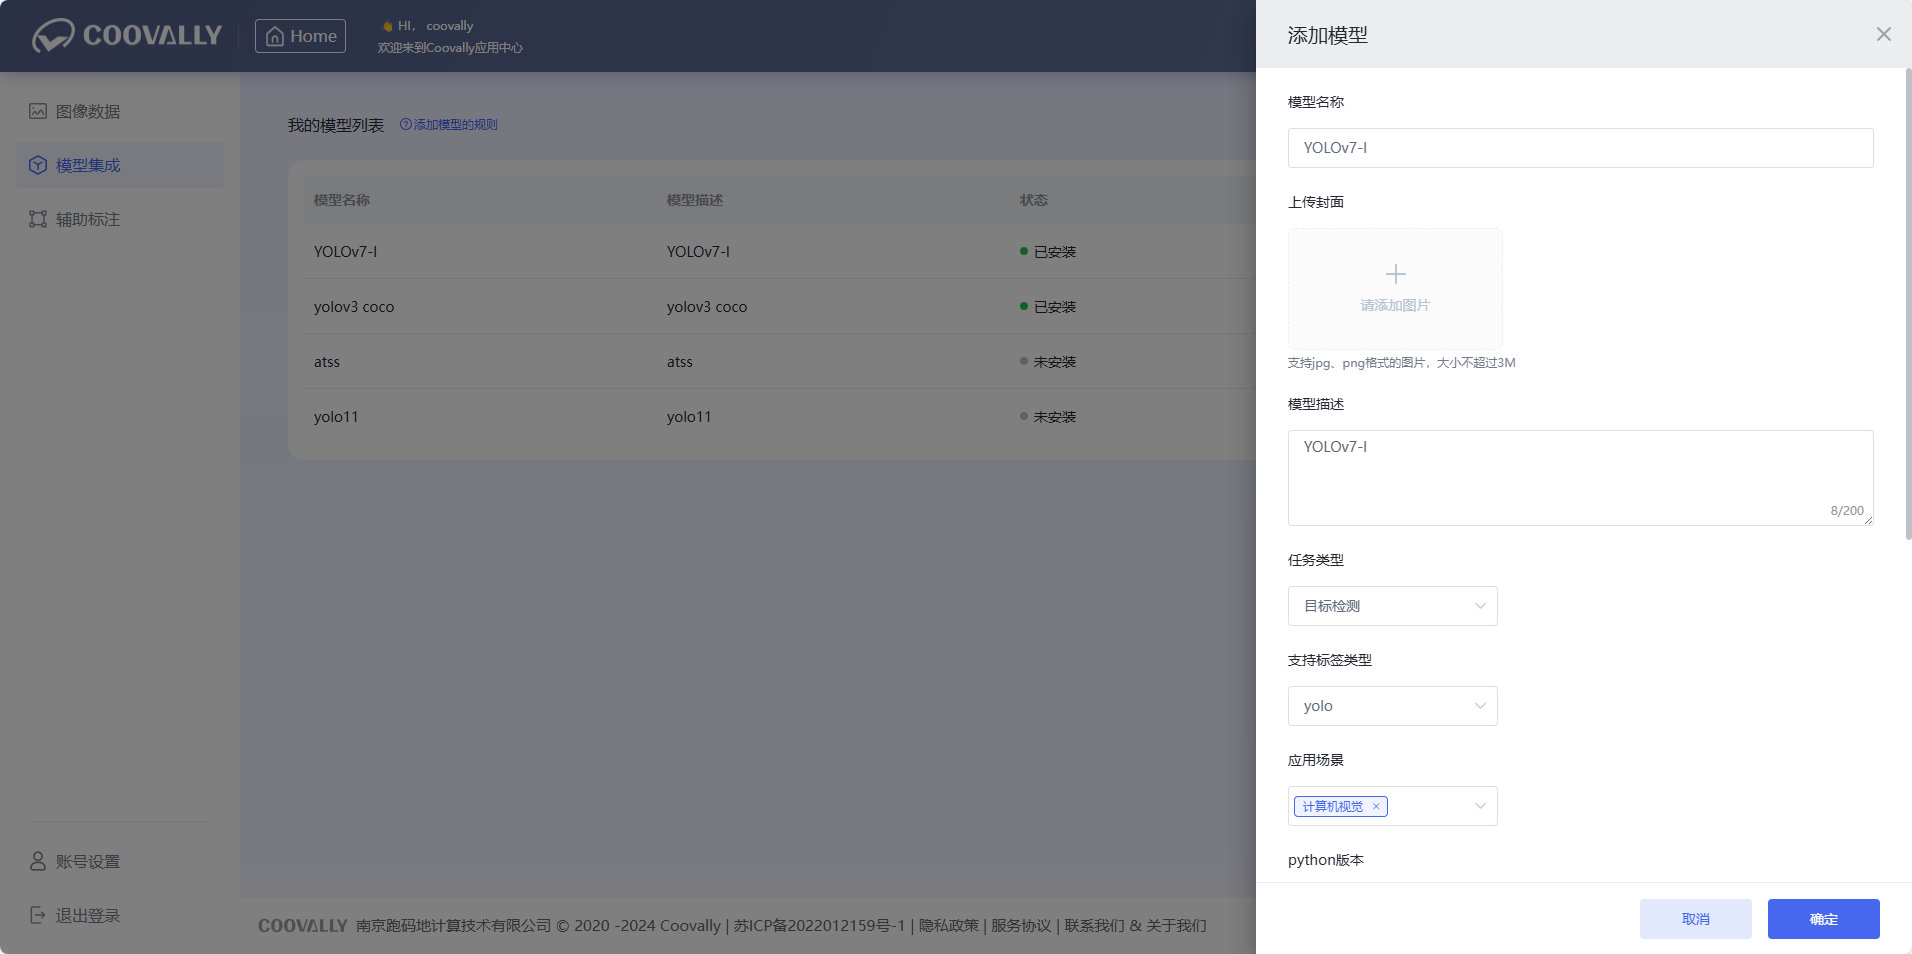Open the 支持标签类型 dropdown showing yolo
The image size is (1912, 954).
pyautogui.click(x=1392, y=706)
